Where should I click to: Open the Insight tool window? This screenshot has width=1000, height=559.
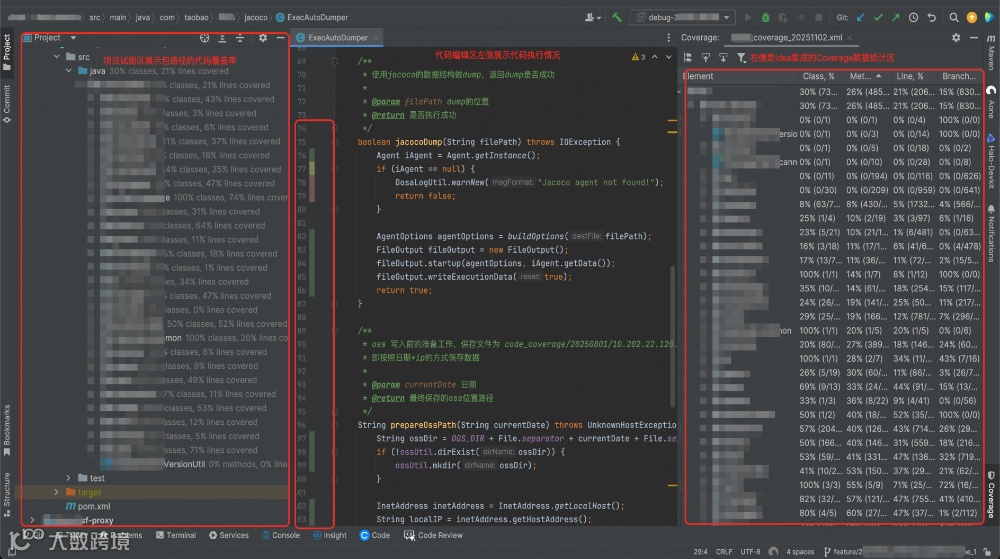pos(330,535)
